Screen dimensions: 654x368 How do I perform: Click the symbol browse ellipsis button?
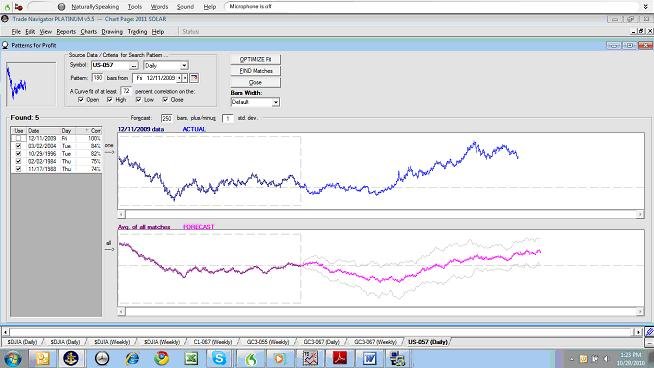click(x=133, y=66)
